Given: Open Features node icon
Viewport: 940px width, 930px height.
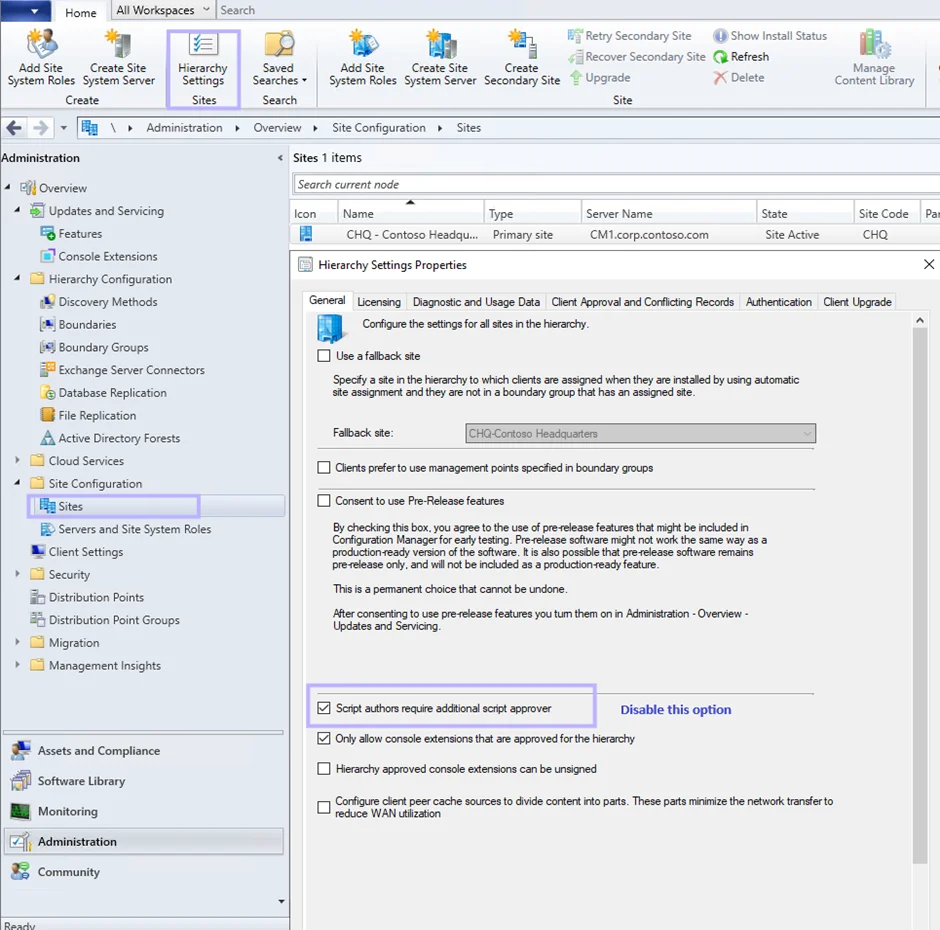Looking at the screenshot, I should pyautogui.click(x=47, y=233).
